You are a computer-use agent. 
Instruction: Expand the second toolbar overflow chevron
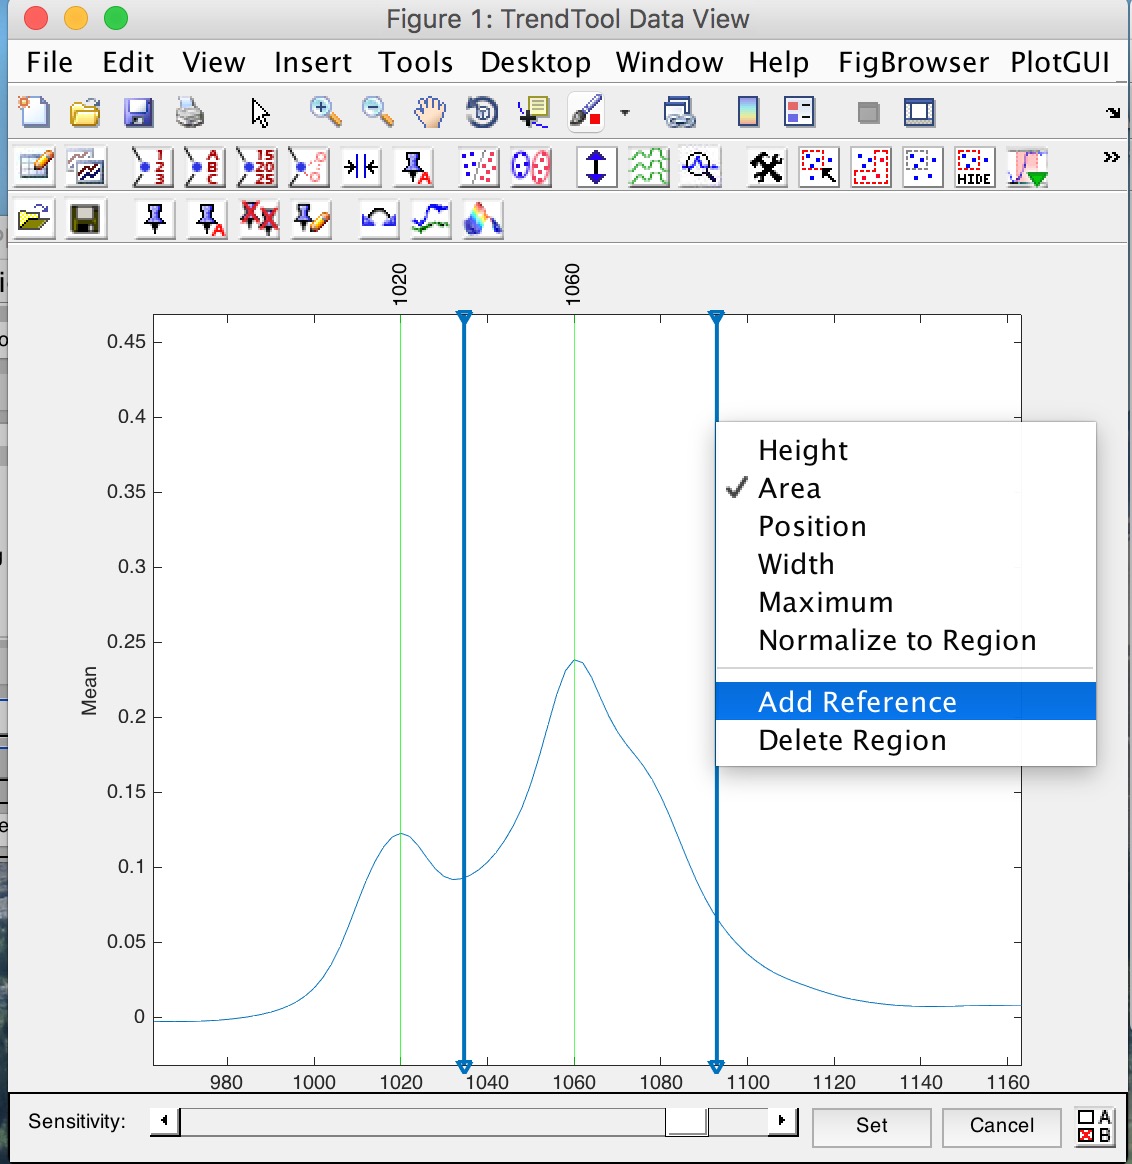coord(1111,157)
